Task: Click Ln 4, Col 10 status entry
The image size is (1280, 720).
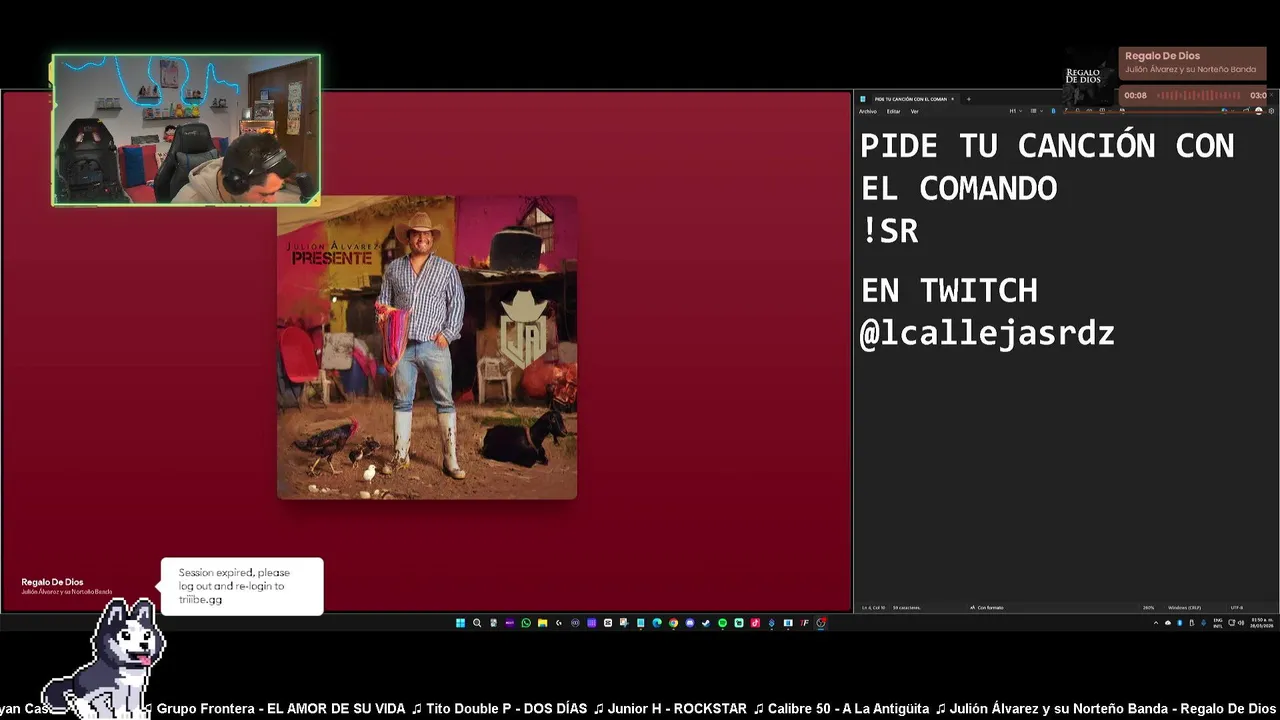Action: [876, 607]
